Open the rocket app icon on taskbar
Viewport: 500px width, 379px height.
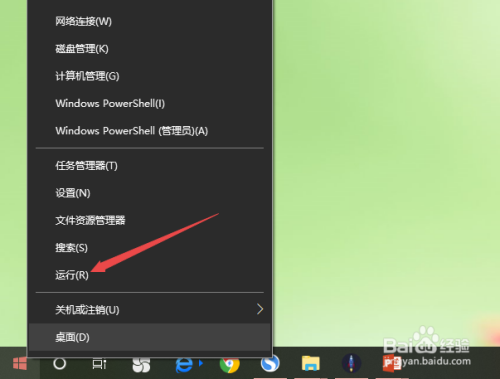[351, 363]
